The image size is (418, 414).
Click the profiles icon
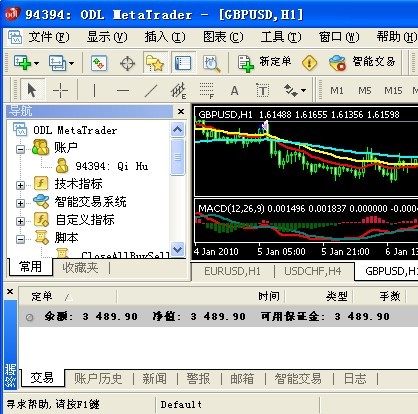[57, 63]
